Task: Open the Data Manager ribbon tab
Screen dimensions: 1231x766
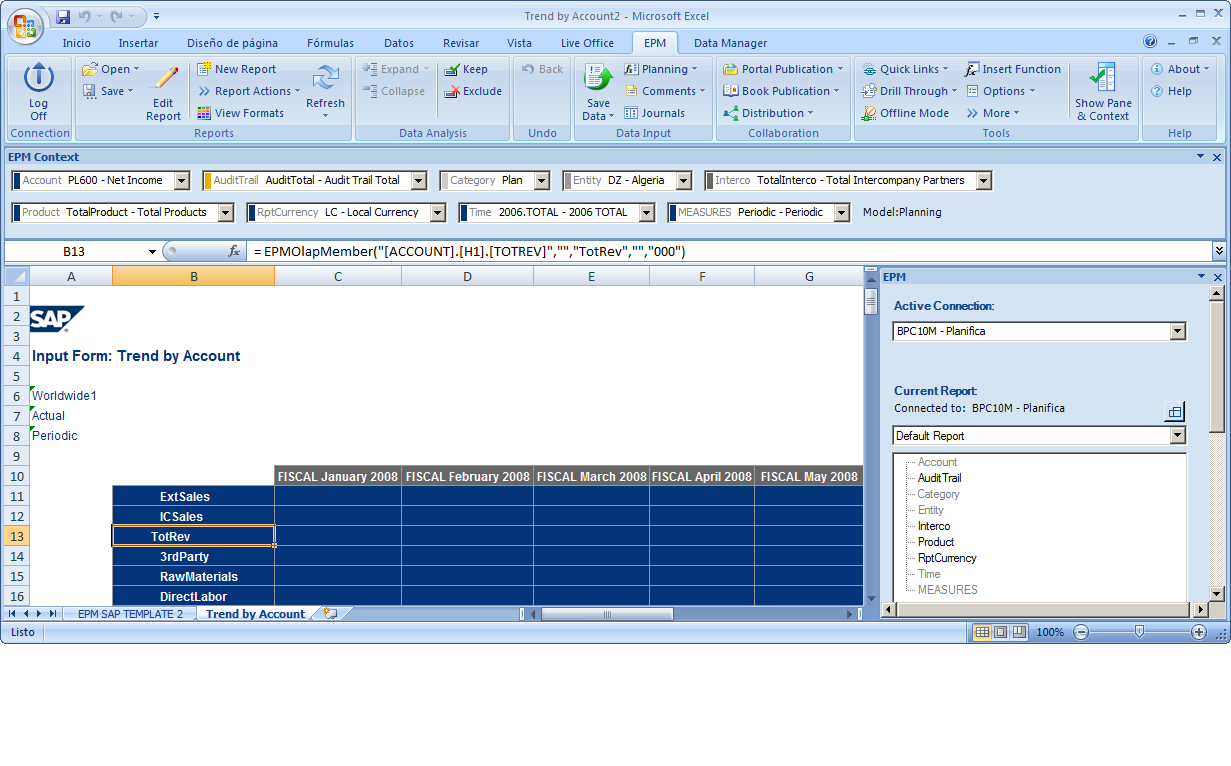Action: pyautogui.click(x=730, y=43)
